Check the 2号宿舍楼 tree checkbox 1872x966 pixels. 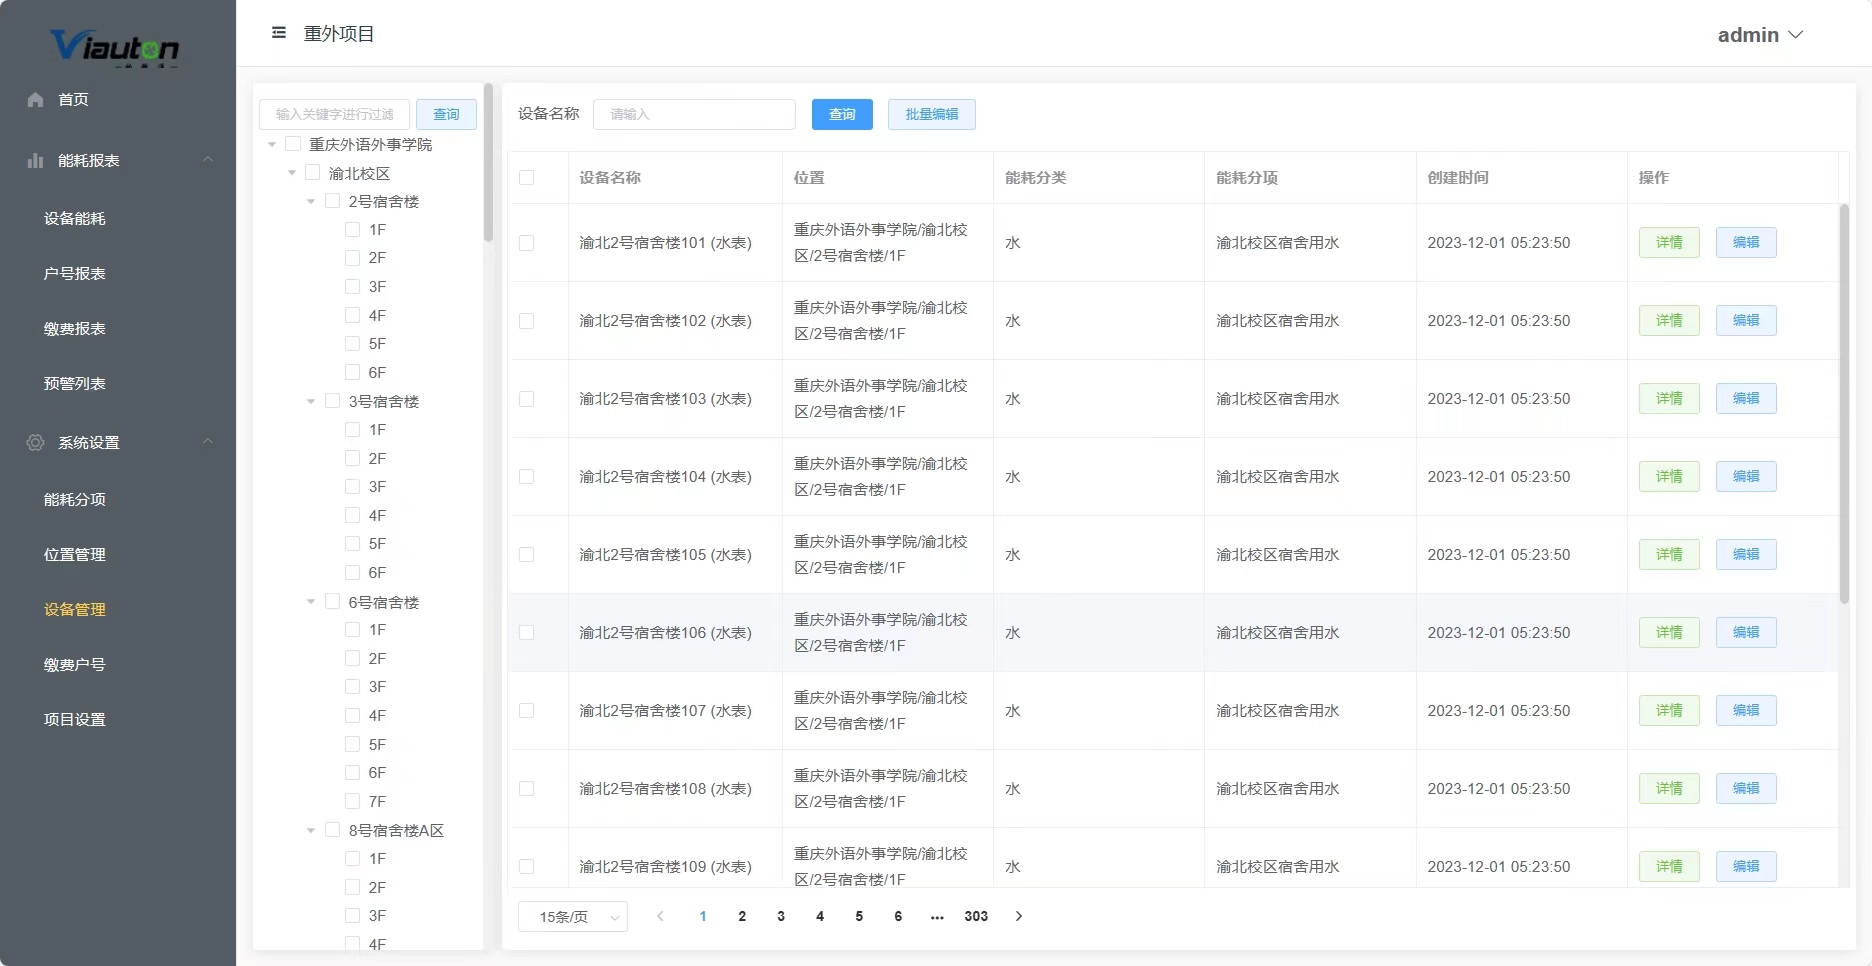click(333, 201)
